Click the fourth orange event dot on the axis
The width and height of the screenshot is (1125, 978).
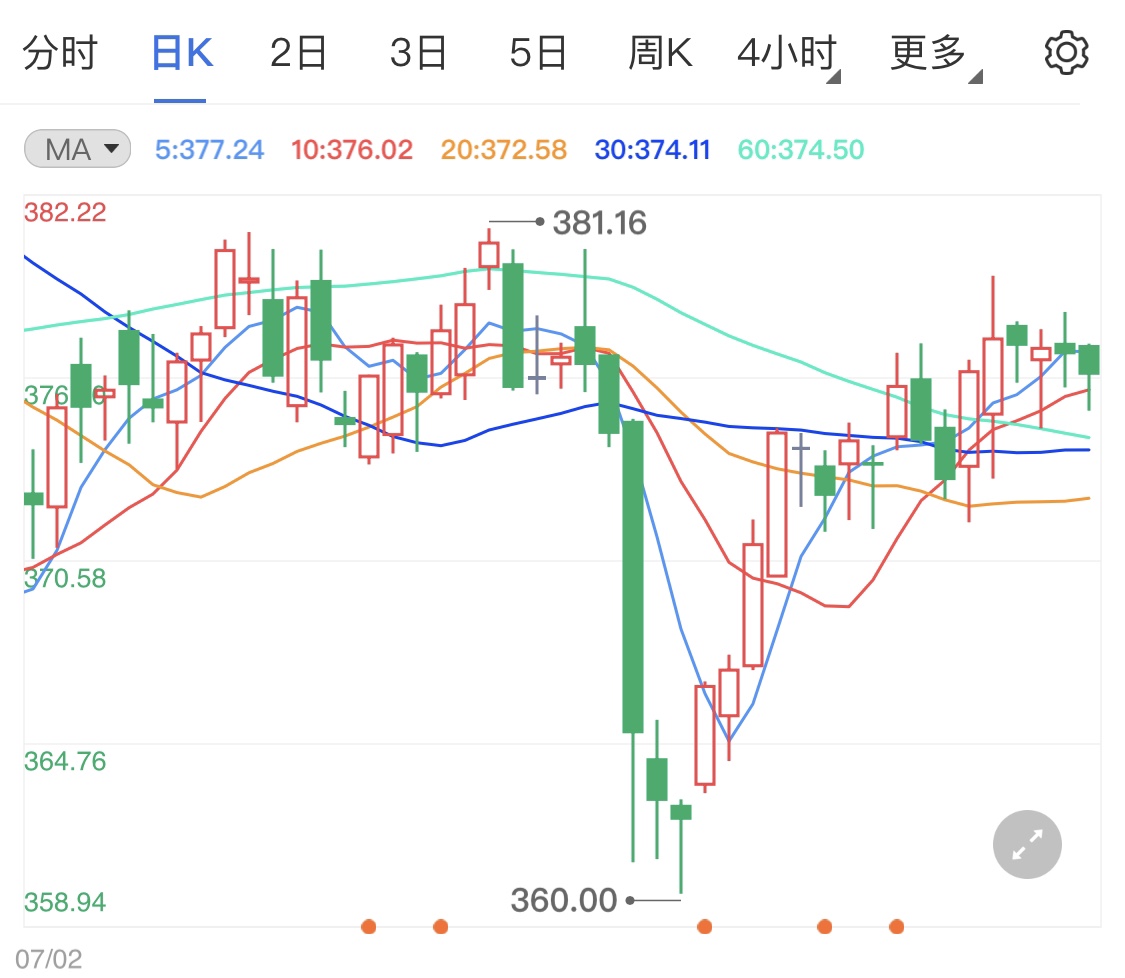point(824,926)
